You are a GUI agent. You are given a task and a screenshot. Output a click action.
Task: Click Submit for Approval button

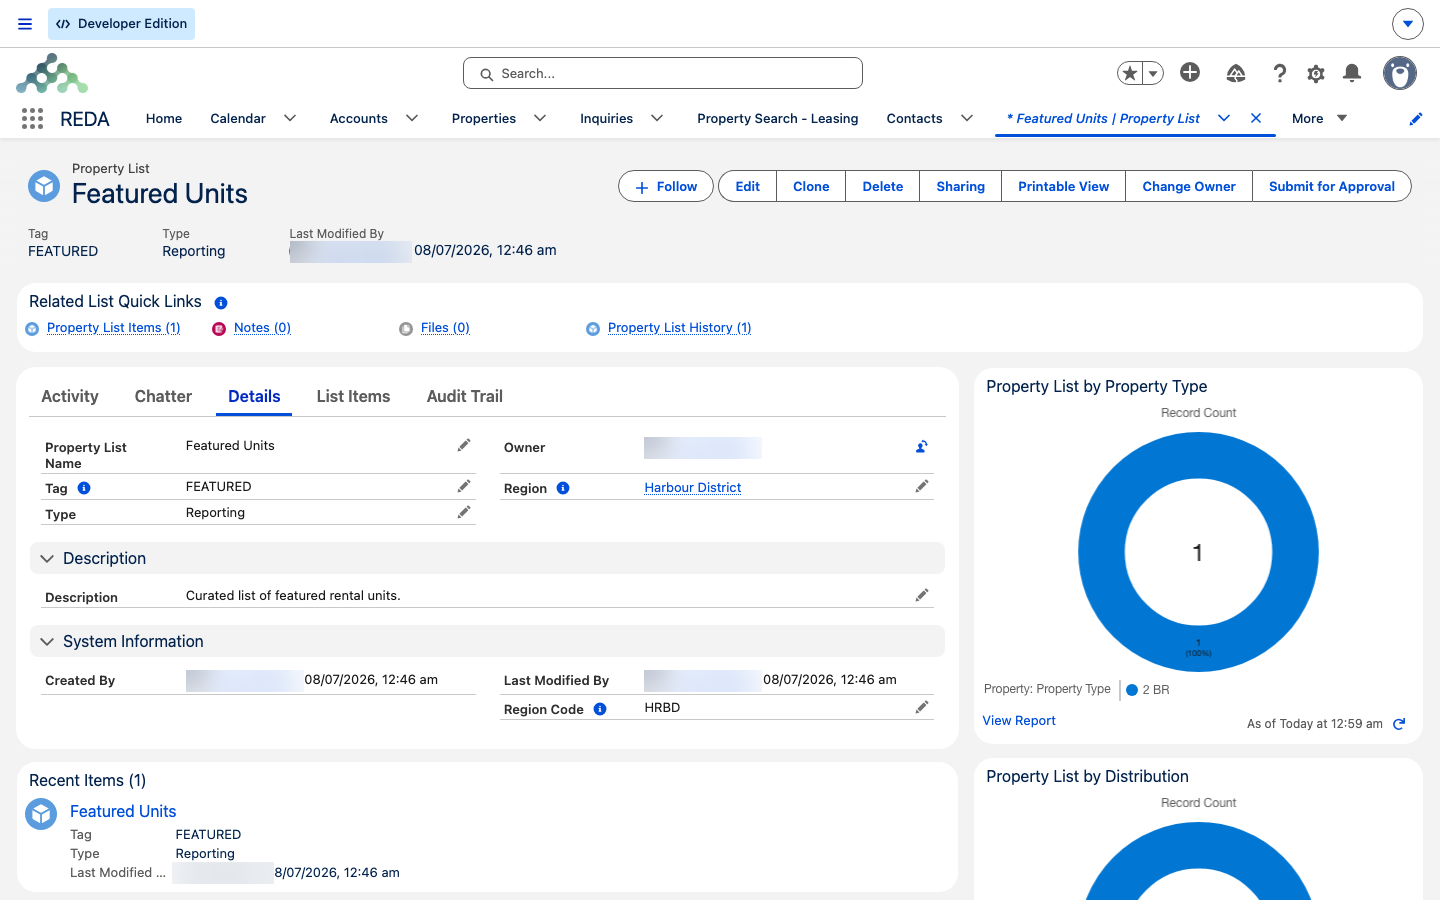point(1332,186)
